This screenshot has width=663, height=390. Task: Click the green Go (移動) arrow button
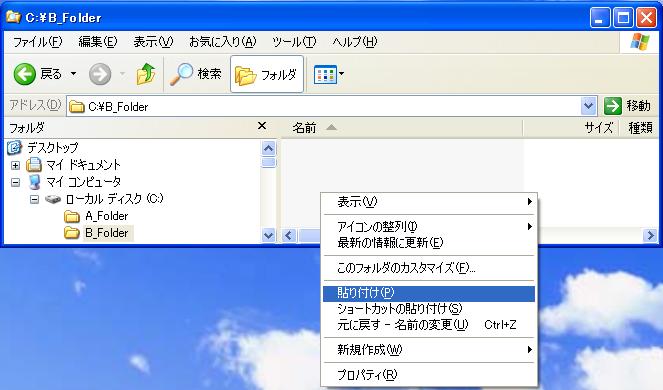click(x=613, y=106)
